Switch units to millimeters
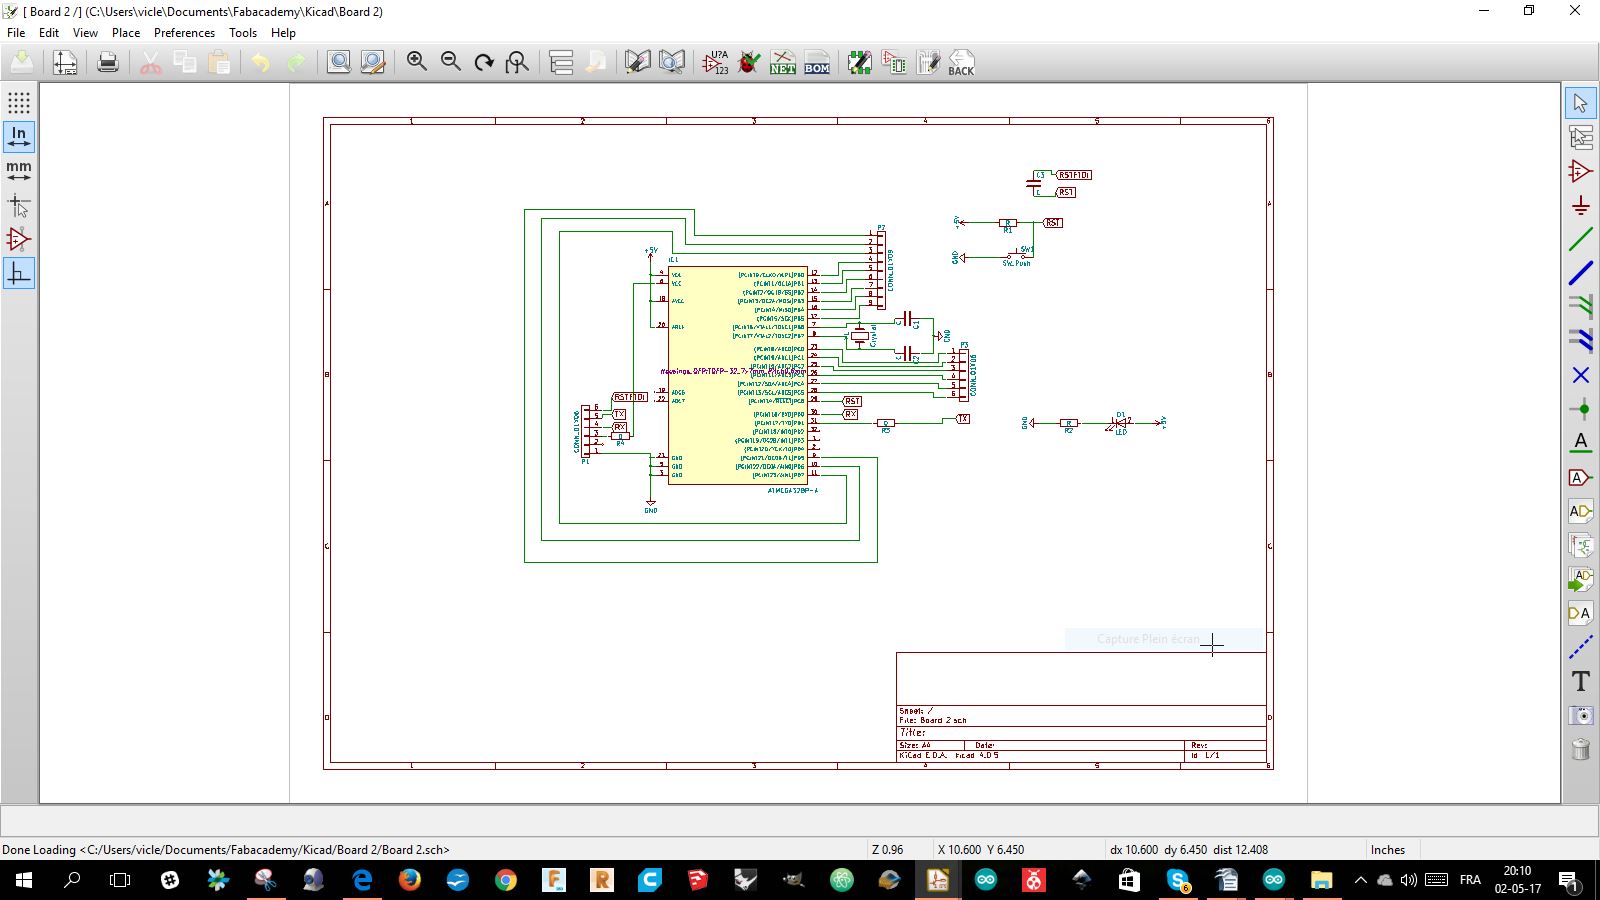The width and height of the screenshot is (1600, 900). click(x=19, y=171)
